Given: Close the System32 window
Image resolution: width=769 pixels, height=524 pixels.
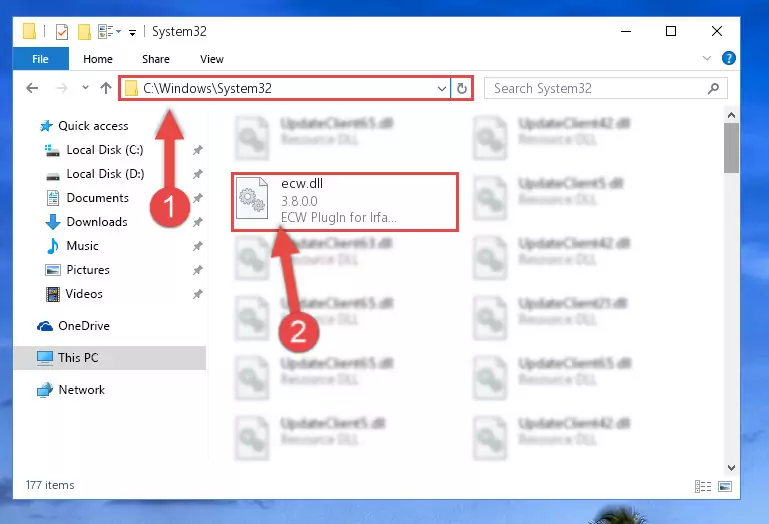Looking at the screenshot, I should (717, 31).
